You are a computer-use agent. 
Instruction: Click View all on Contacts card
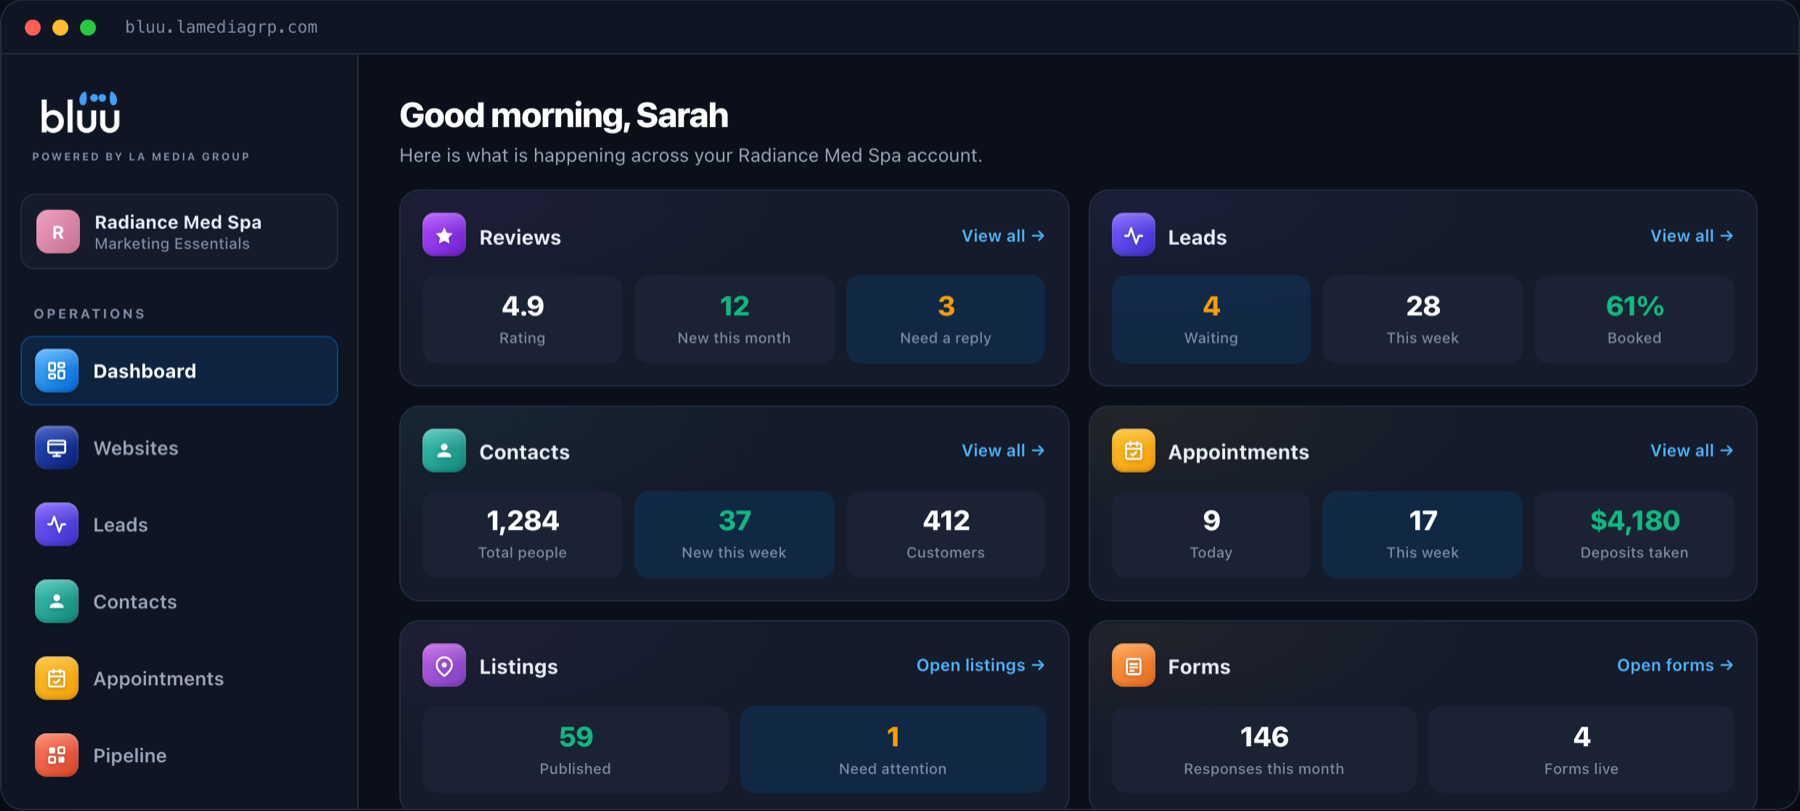click(1003, 451)
